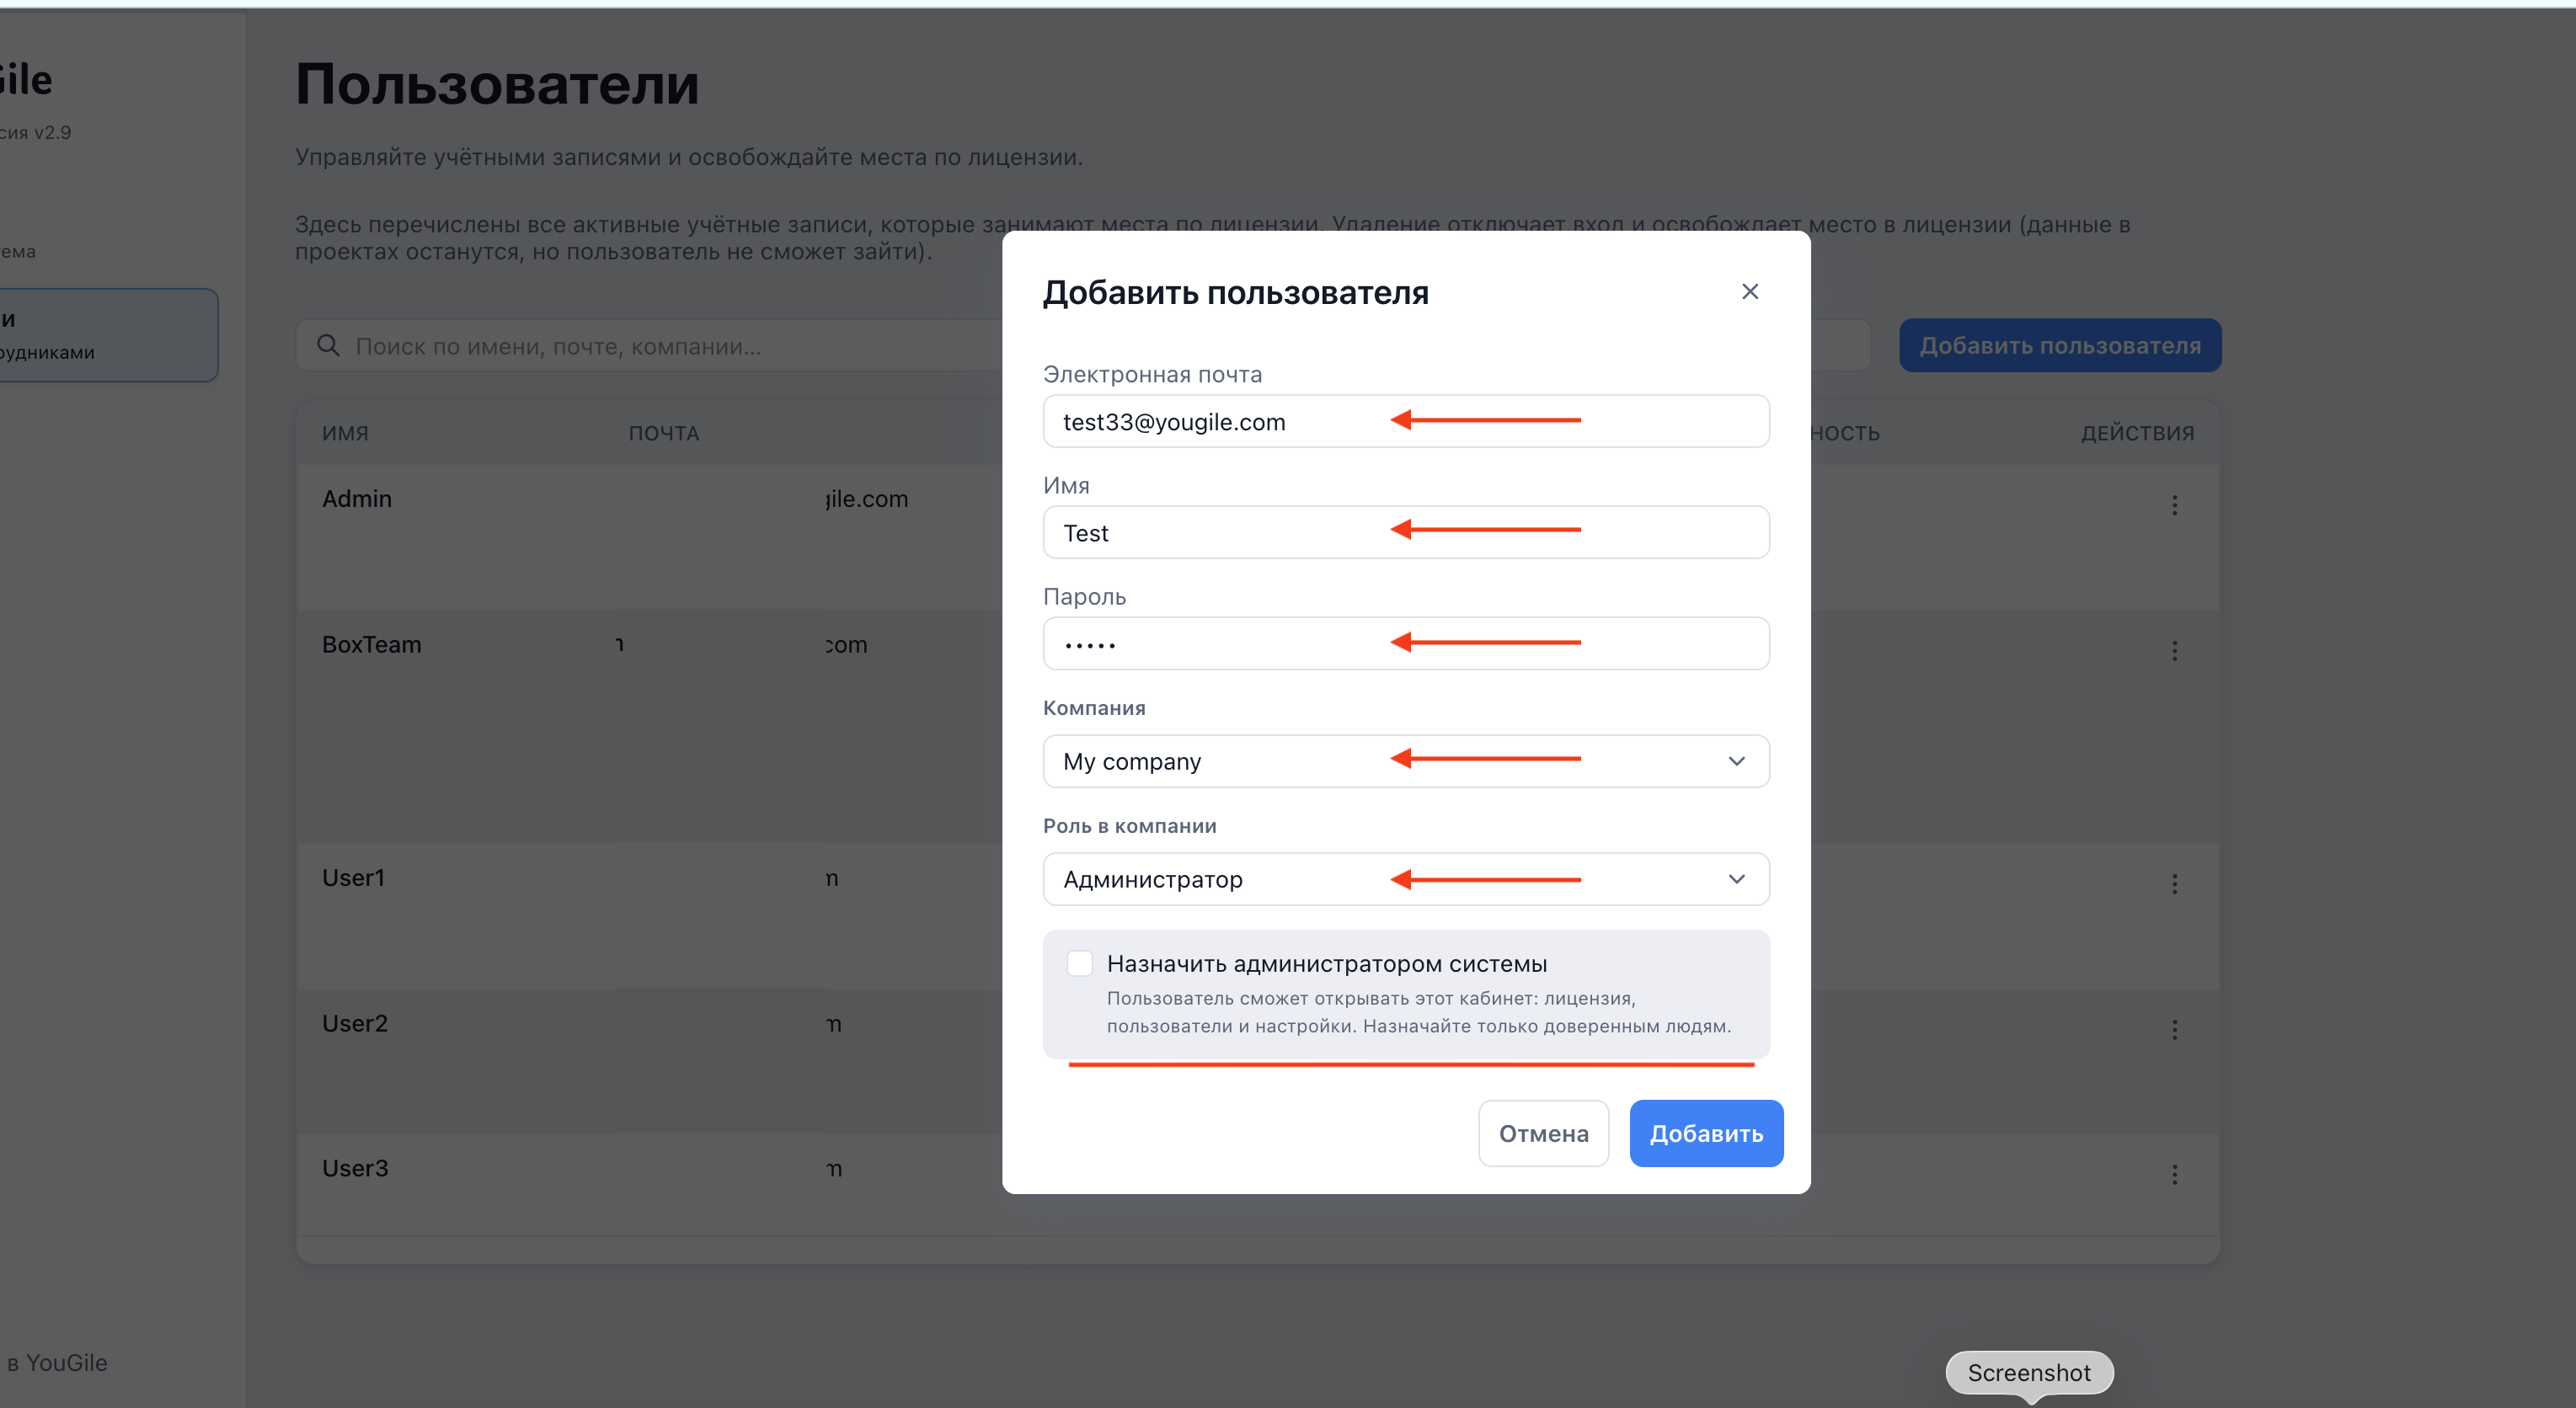2576x1408 pixels.
Task: Click the Роль в компании chevron arrow
Action: coord(1737,879)
